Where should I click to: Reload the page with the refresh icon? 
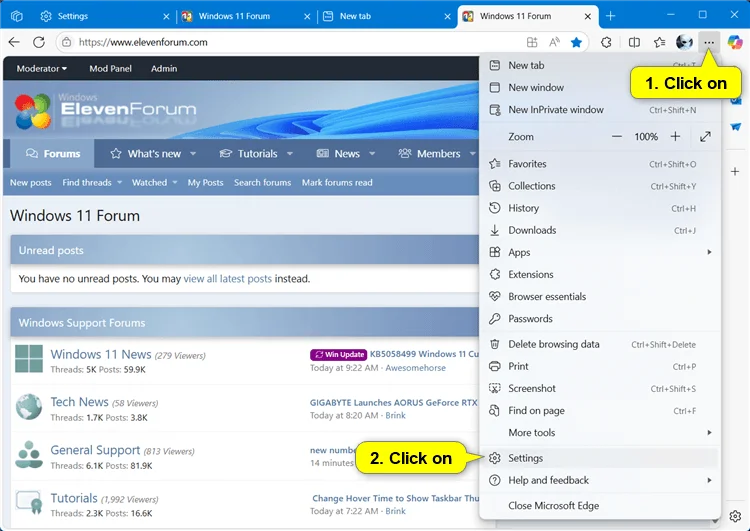pos(39,42)
